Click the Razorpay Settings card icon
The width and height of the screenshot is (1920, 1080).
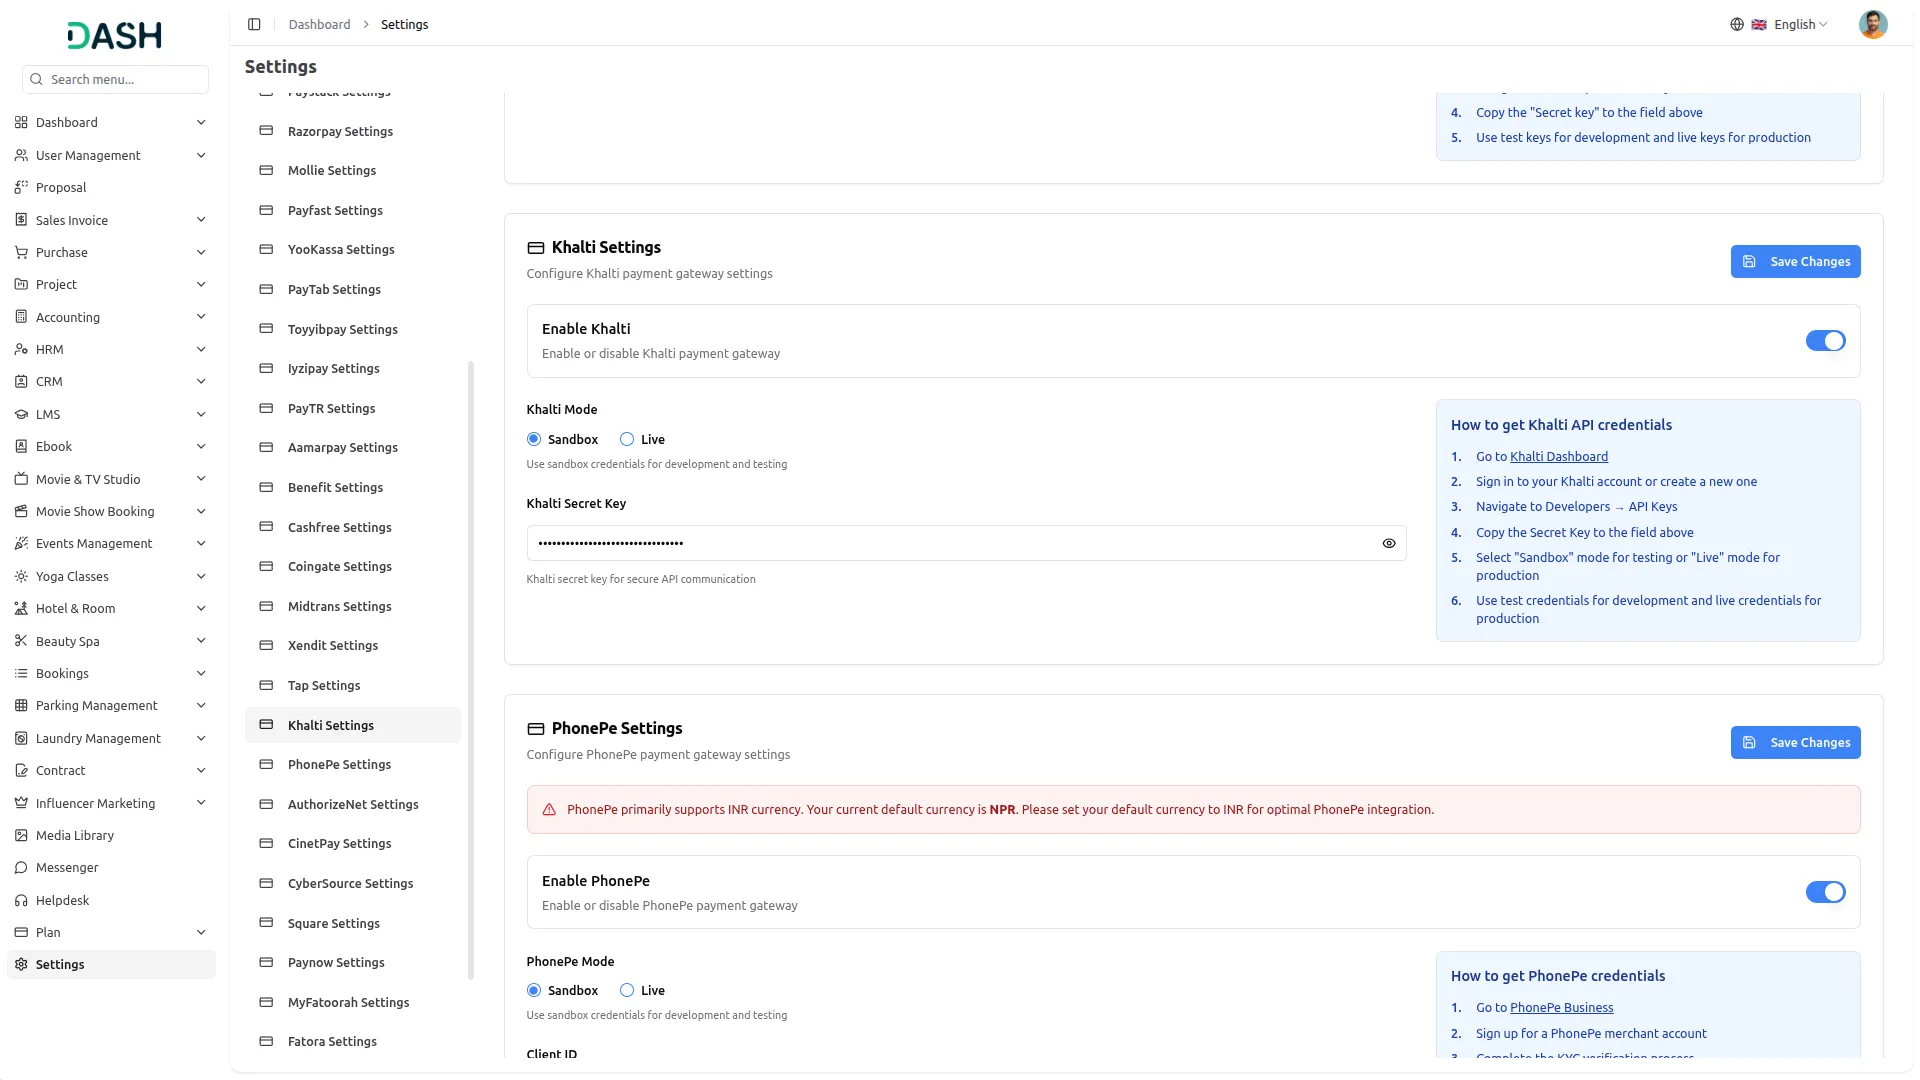[x=266, y=131]
